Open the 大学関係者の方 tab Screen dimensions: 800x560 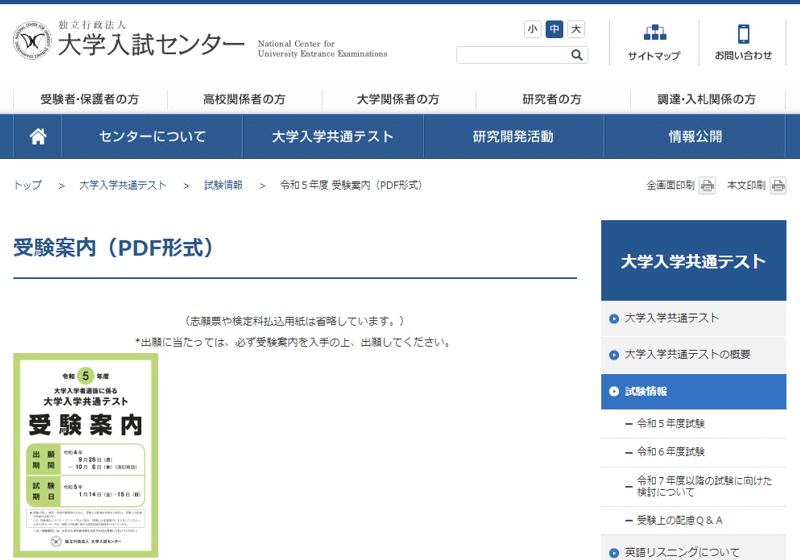click(x=398, y=99)
